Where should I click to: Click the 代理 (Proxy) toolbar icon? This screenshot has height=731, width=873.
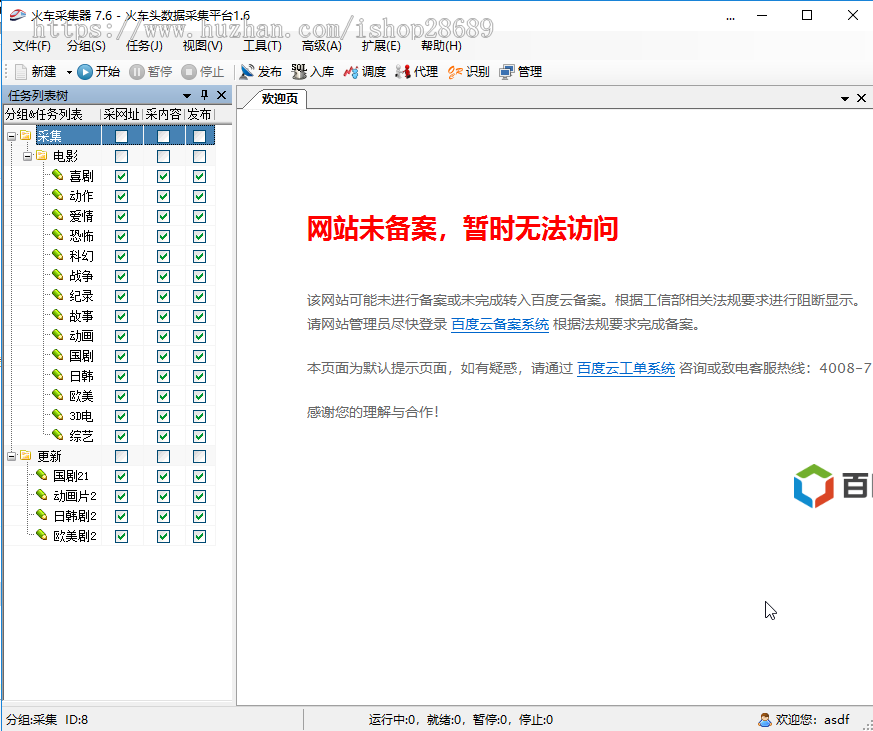pyautogui.click(x=403, y=72)
